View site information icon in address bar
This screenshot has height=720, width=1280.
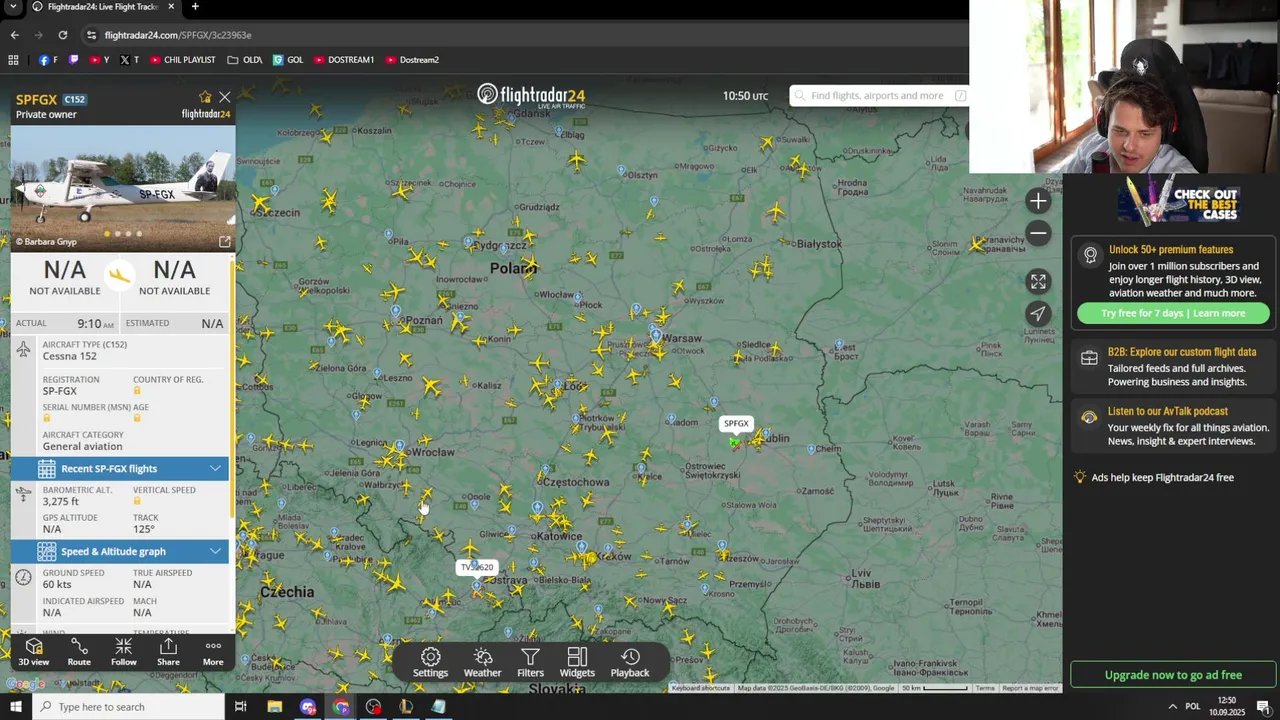point(91,35)
